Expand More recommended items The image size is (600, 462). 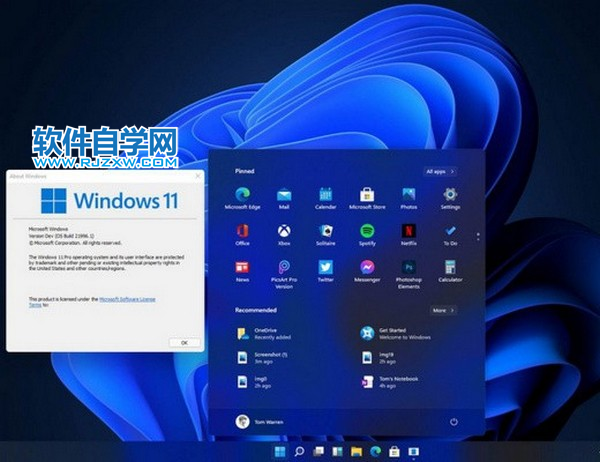tap(443, 310)
